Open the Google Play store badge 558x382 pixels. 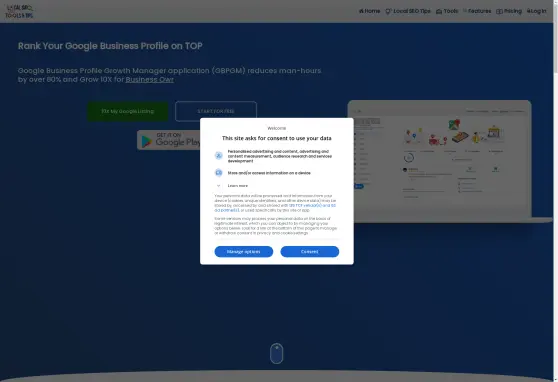169,140
